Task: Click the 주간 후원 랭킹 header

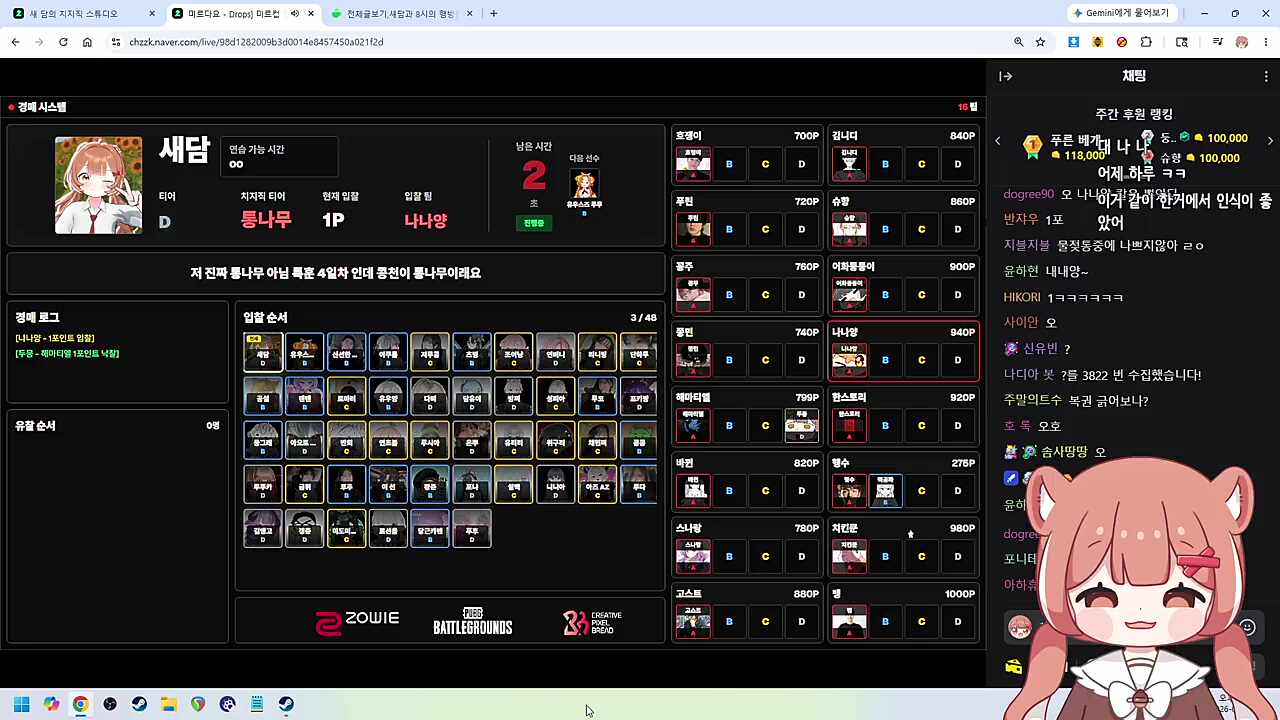Action: (1134, 114)
